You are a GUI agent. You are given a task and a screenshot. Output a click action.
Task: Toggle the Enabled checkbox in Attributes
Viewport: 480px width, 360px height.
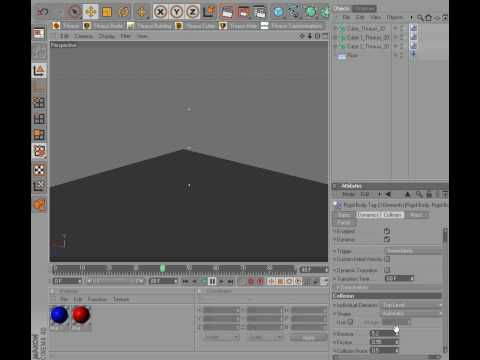pyautogui.click(x=387, y=231)
